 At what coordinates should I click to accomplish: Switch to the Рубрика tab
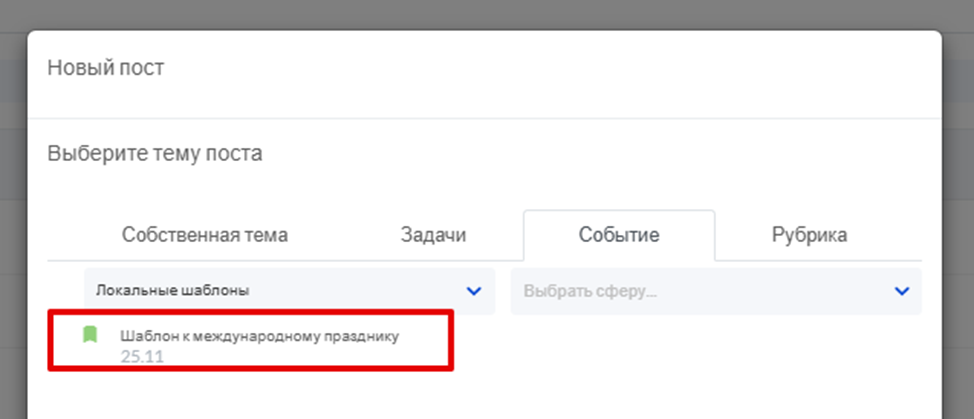809,235
